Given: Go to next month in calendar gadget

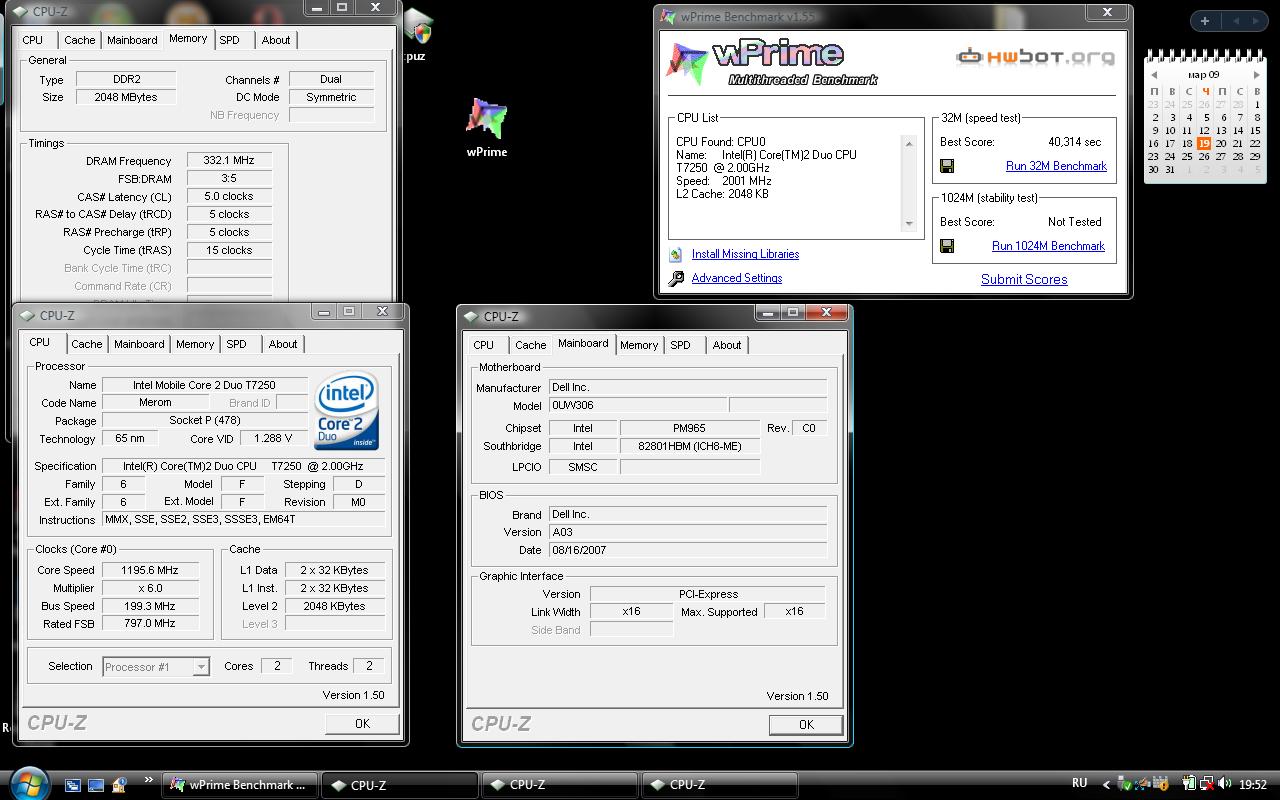Looking at the screenshot, I should (x=1257, y=75).
